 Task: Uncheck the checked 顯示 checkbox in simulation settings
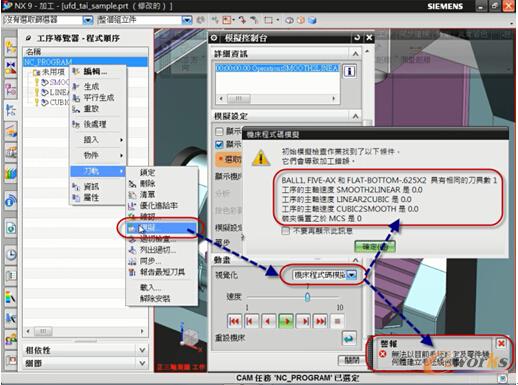click(x=219, y=145)
